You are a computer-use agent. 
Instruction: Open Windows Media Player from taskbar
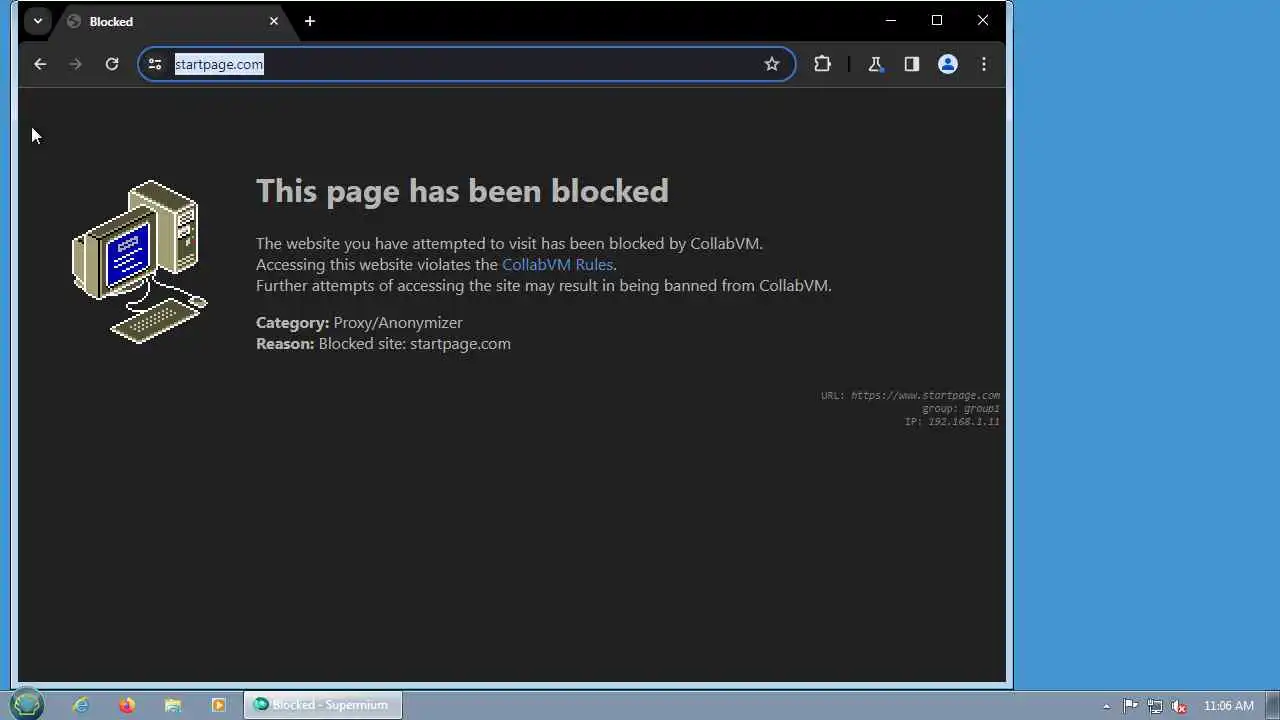coord(219,705)
